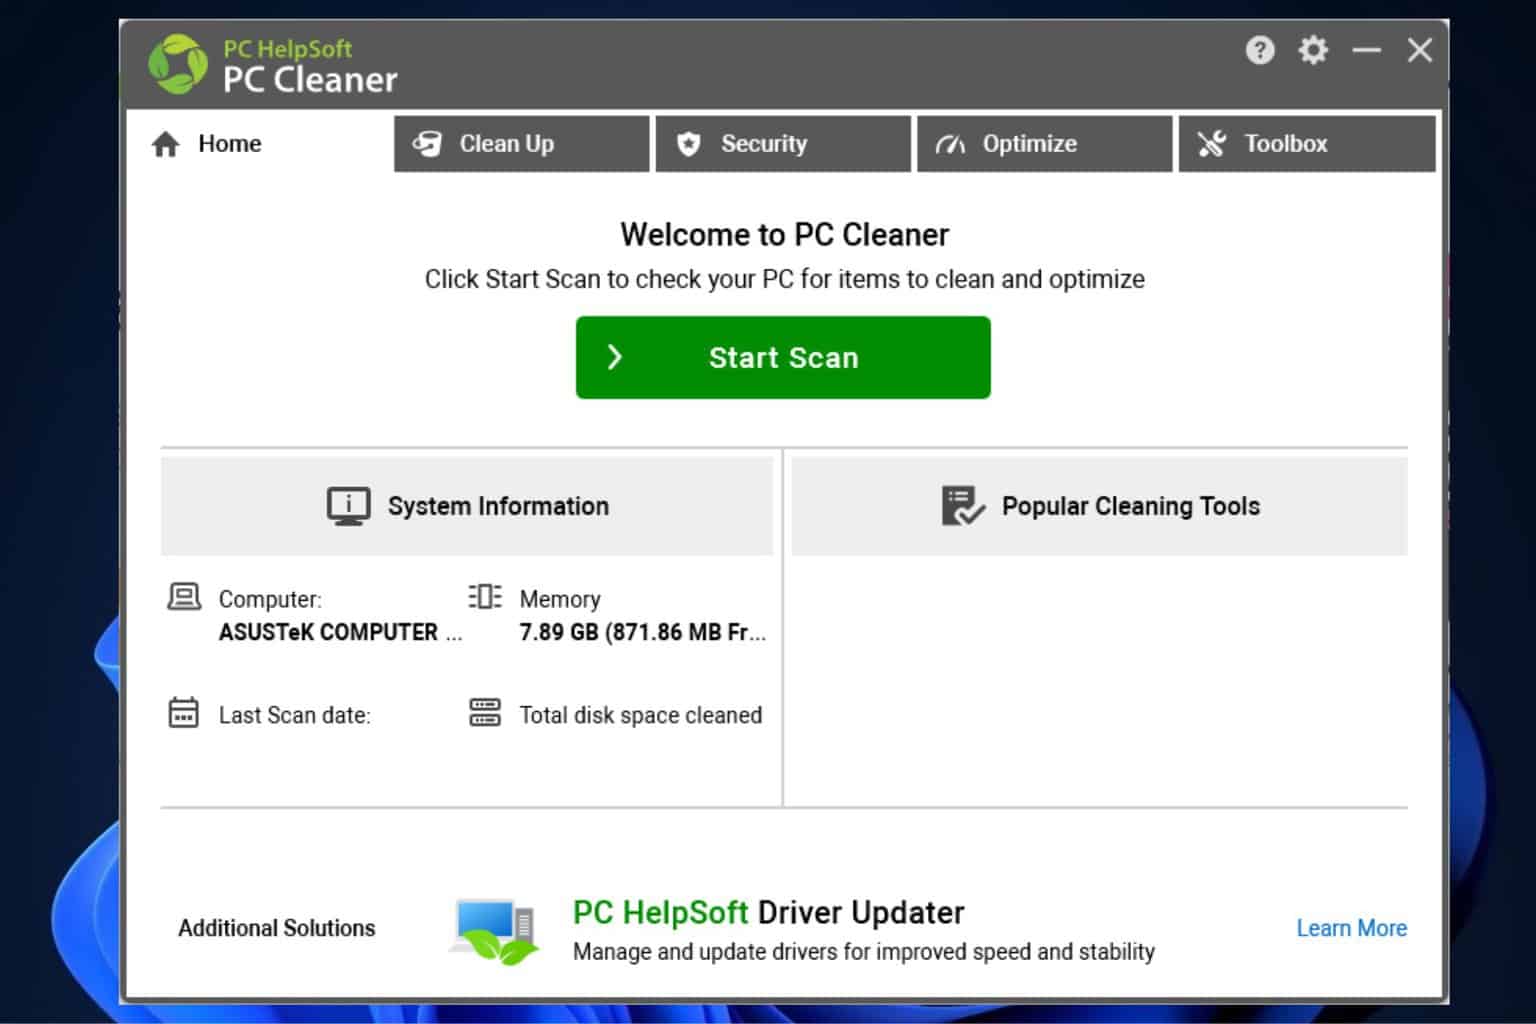The width and height of the screenshot is (1536, 1024).
Task: Click the Popular Cleaning Tools checklist icon
Action: point(963,506)
